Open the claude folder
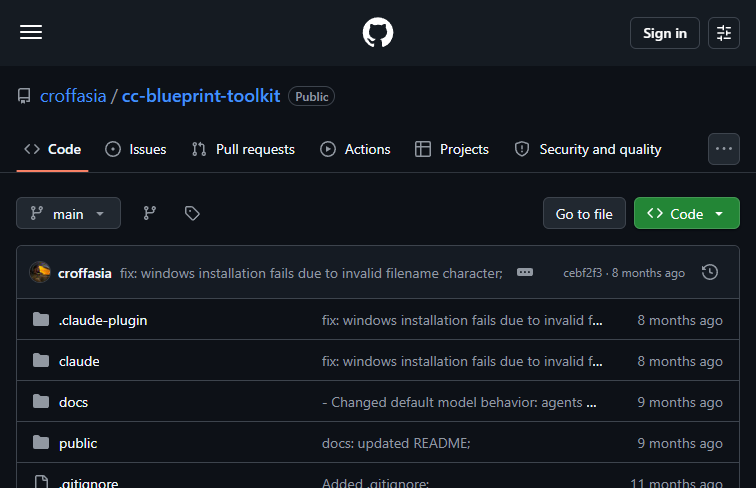This screenshot has width=756, height=488. [x=79, y=361]
